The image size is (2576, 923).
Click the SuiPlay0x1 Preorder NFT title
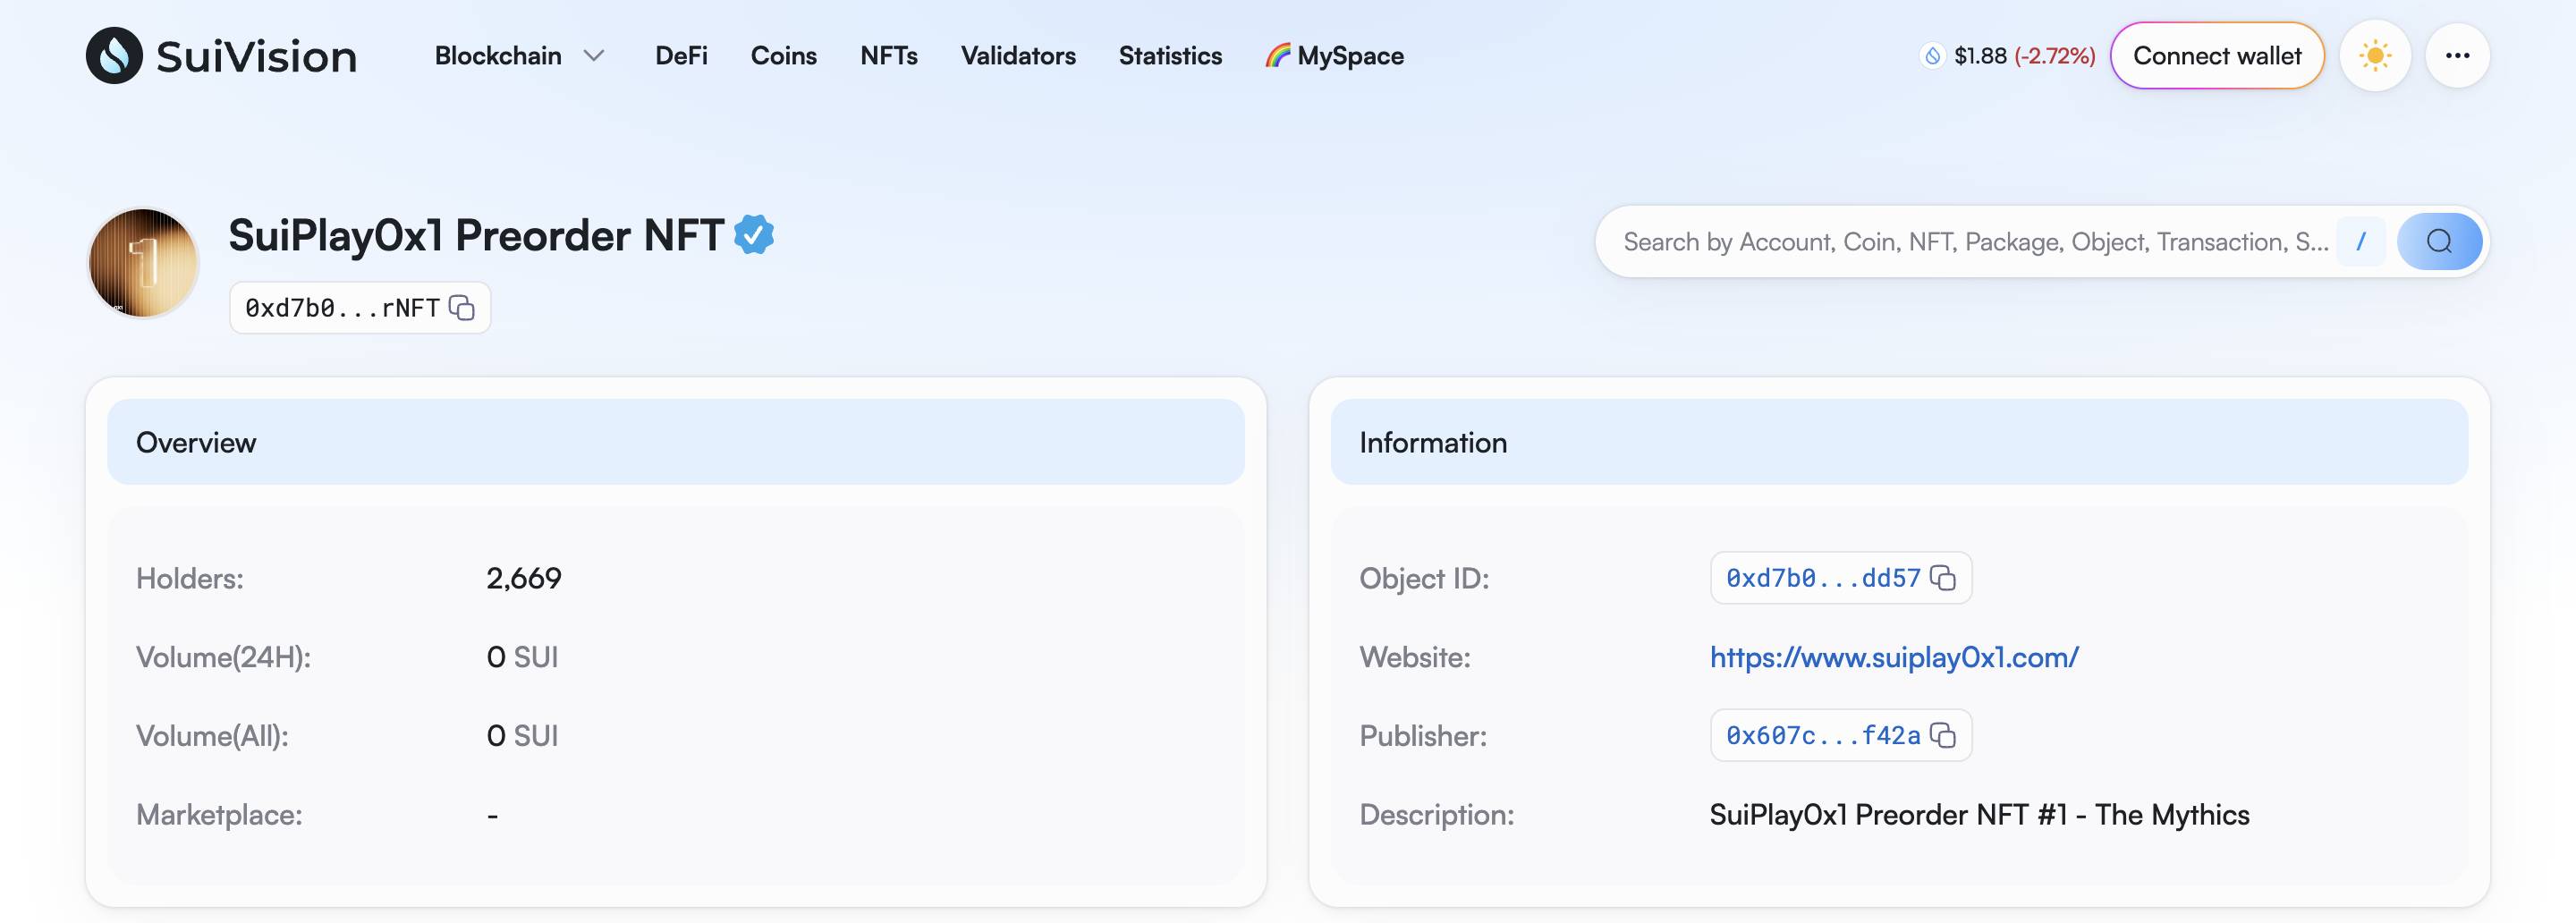pyautogui.click(x=476, y=236)
